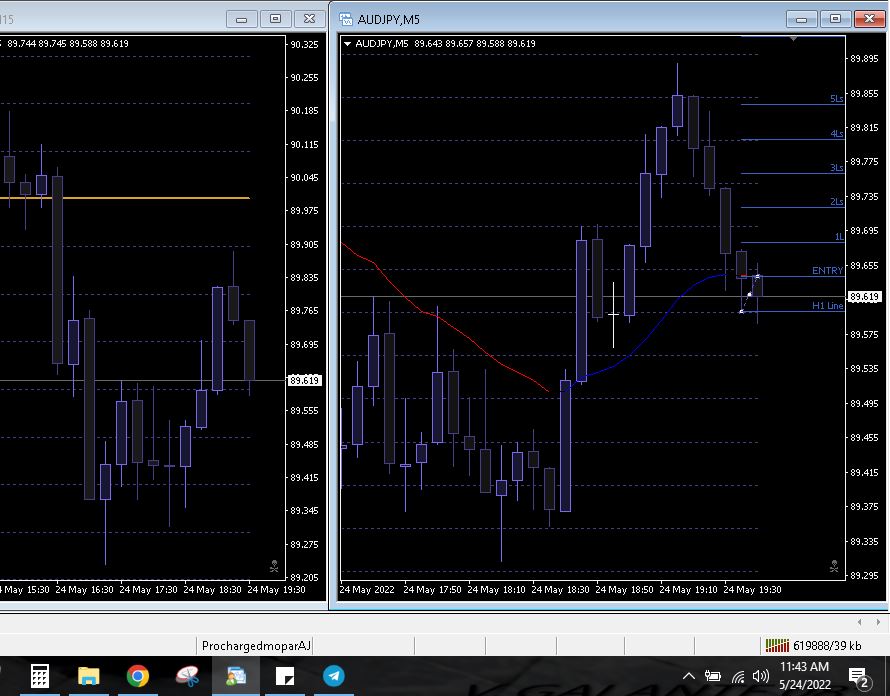Click the connection status bars indicator
890x696 pixels.
776,646
